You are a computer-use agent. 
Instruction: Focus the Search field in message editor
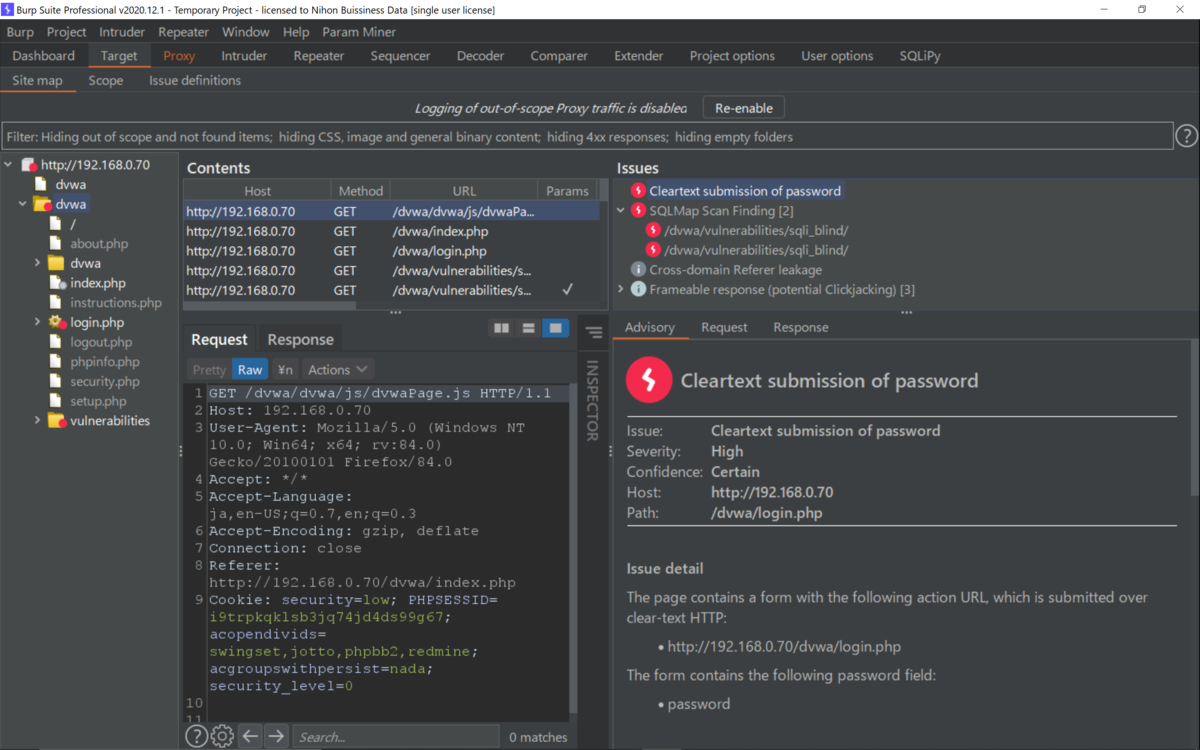click(x=396, y=737)
